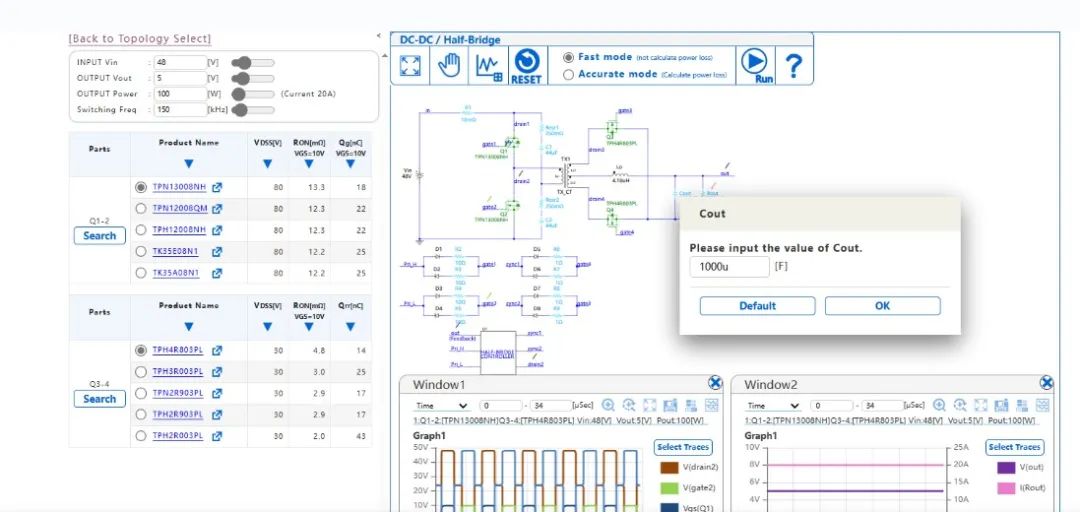Open external link icon for TPH3R003PL
Image resolution: width=1080 pixels, height=512 pixels.
[x=217, y=372]
